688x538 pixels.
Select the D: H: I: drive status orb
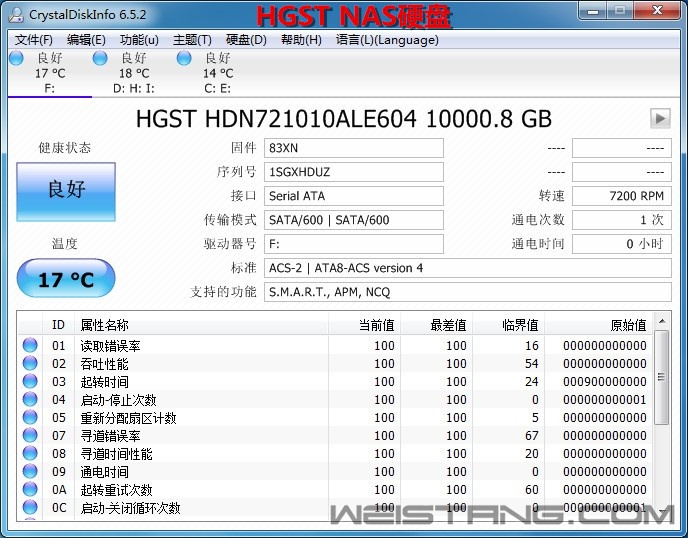tap(100, 58)
